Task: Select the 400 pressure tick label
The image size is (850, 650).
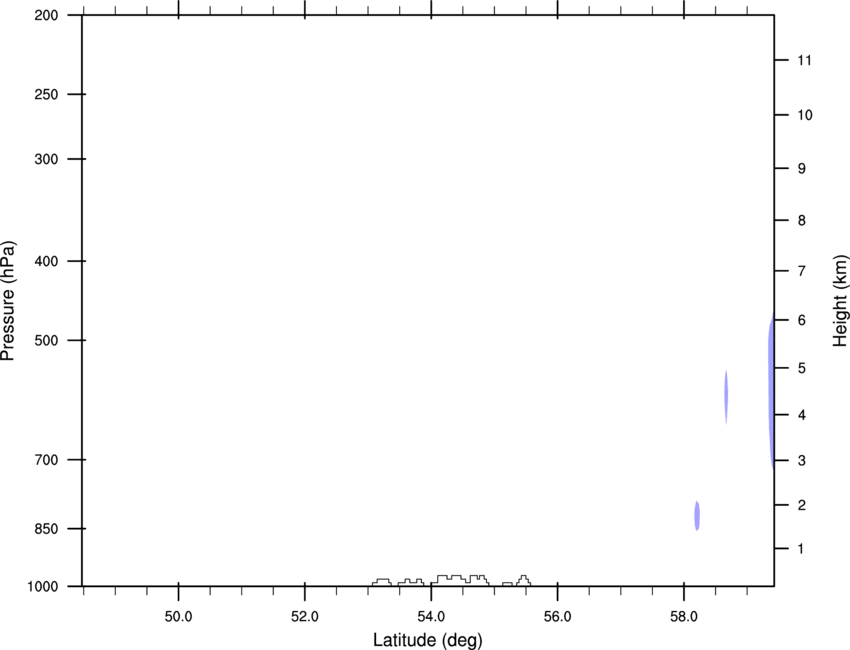Action: point(46,261)
